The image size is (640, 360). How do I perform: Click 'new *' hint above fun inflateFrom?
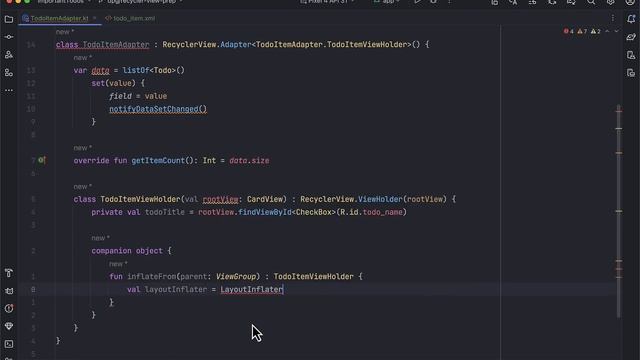(x=118, y=264)
